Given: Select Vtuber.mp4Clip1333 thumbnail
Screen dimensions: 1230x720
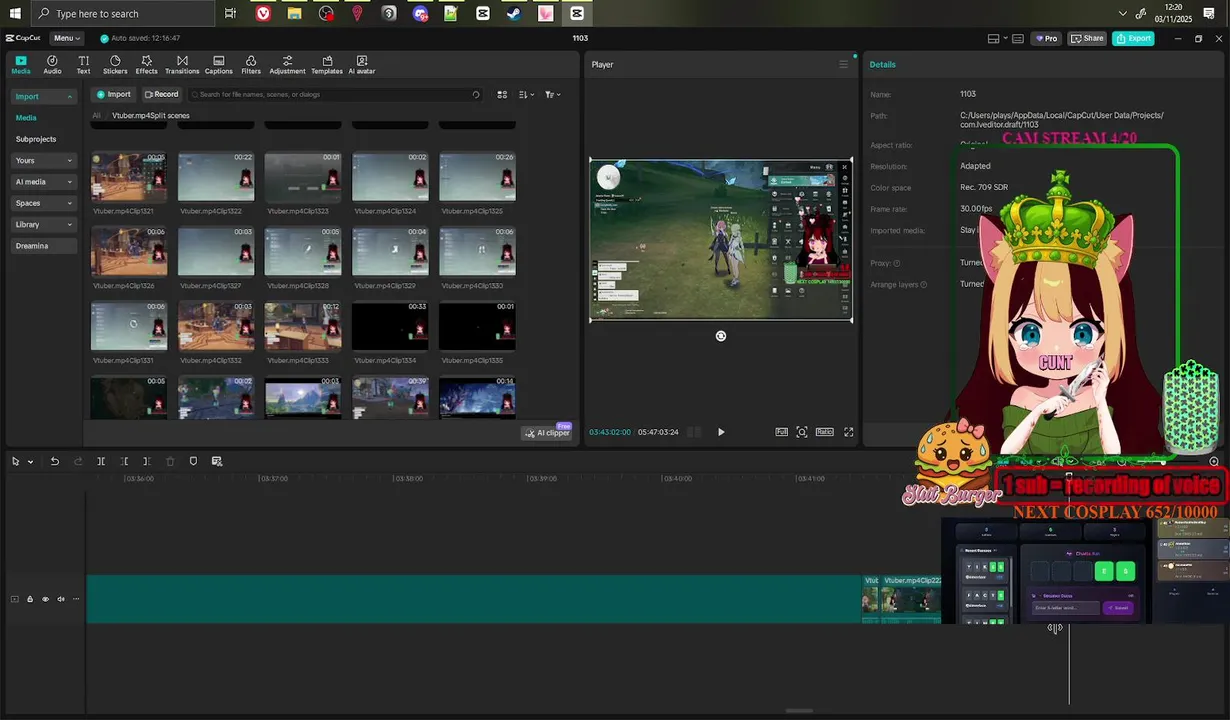Looking at the screenshot, I should pos(303,327).
